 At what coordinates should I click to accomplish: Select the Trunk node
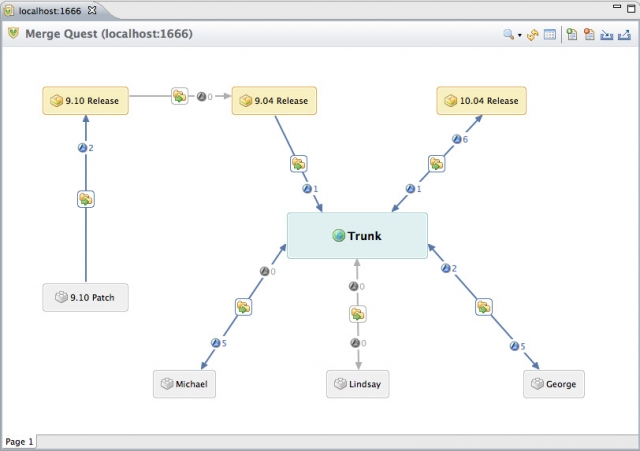[357, 236]
